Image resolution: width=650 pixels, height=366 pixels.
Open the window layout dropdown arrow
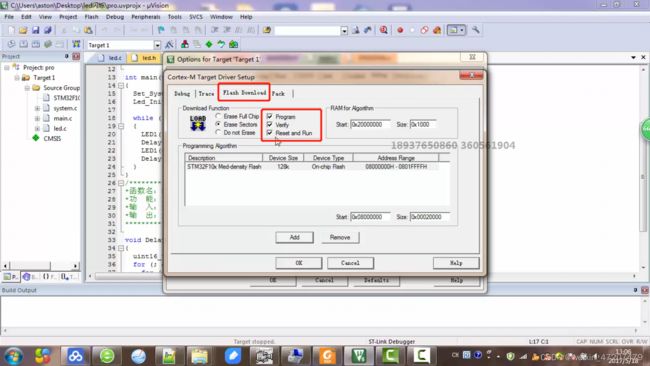462,30
